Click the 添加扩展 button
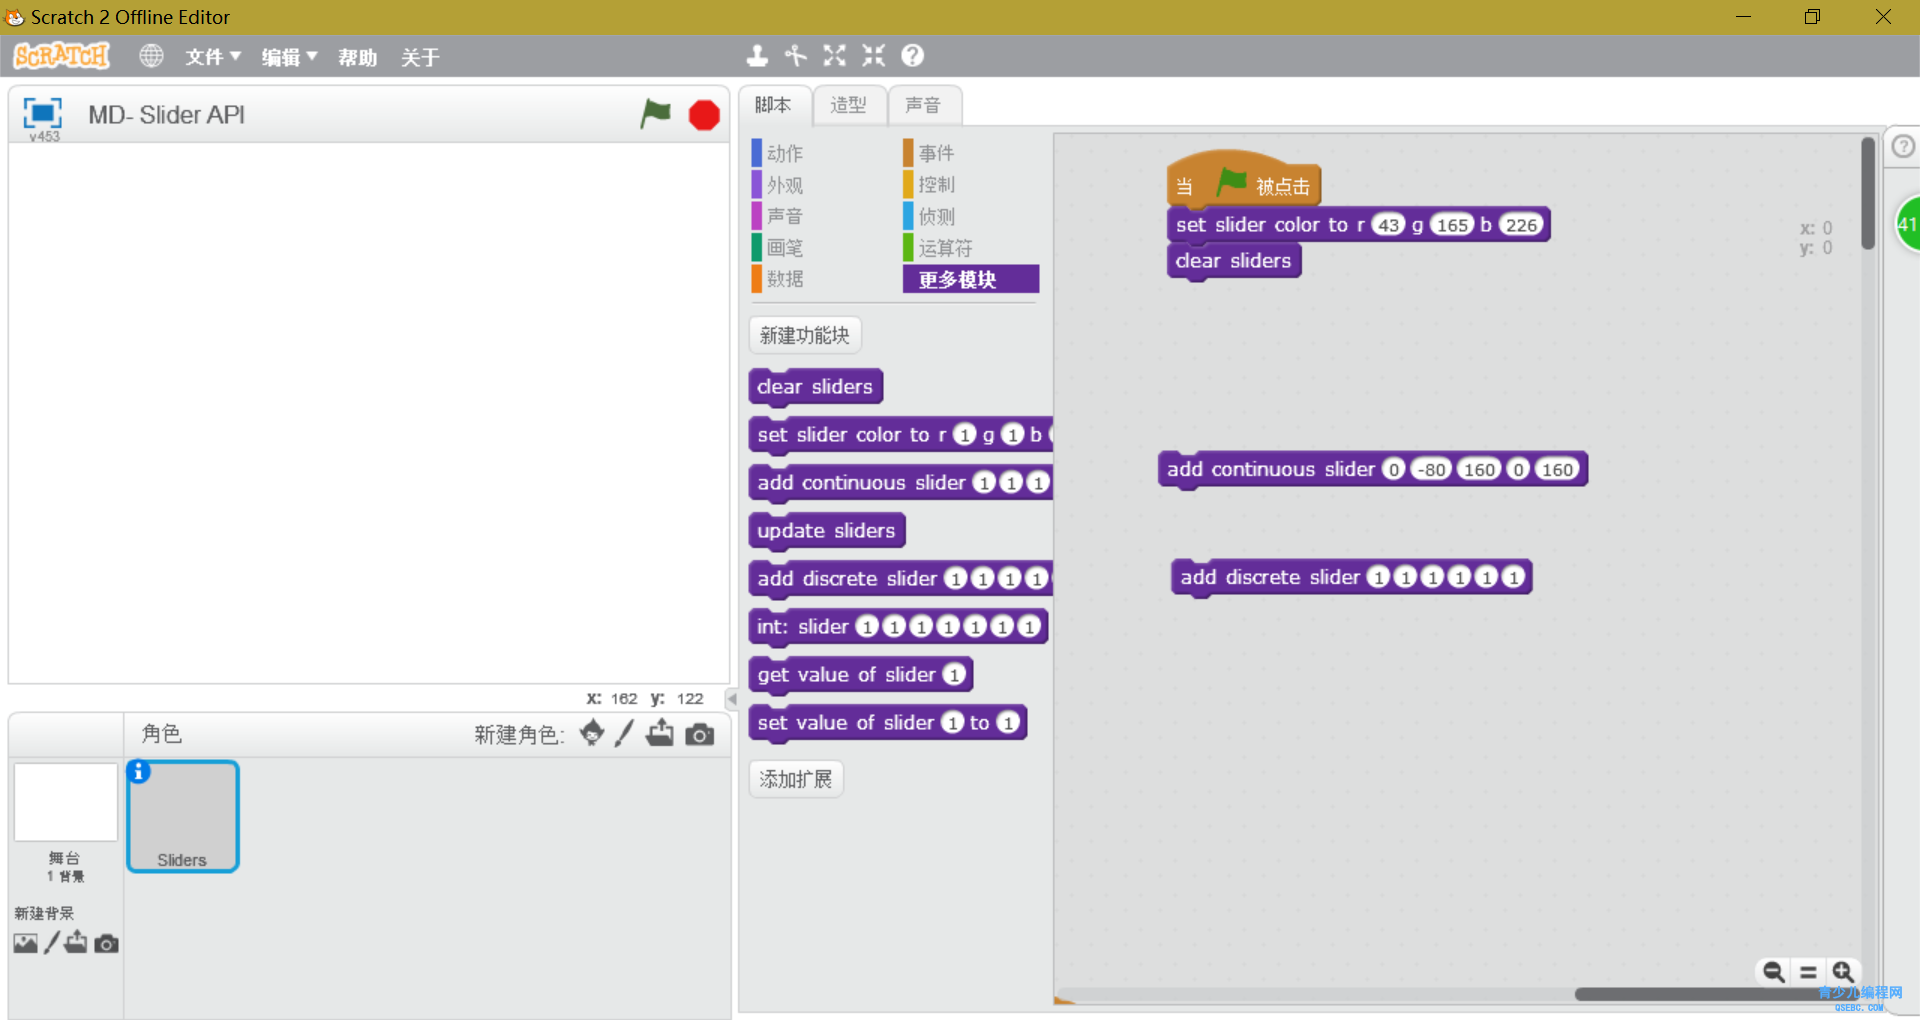The width and height of the screenshot is (1920, 1020). 796,779
